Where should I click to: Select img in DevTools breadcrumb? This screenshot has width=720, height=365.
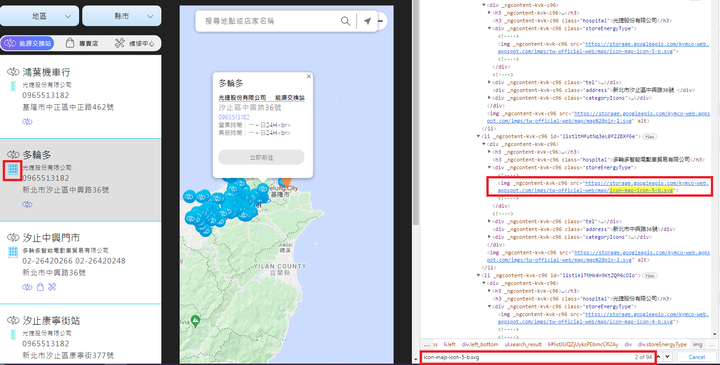[698, 344]
